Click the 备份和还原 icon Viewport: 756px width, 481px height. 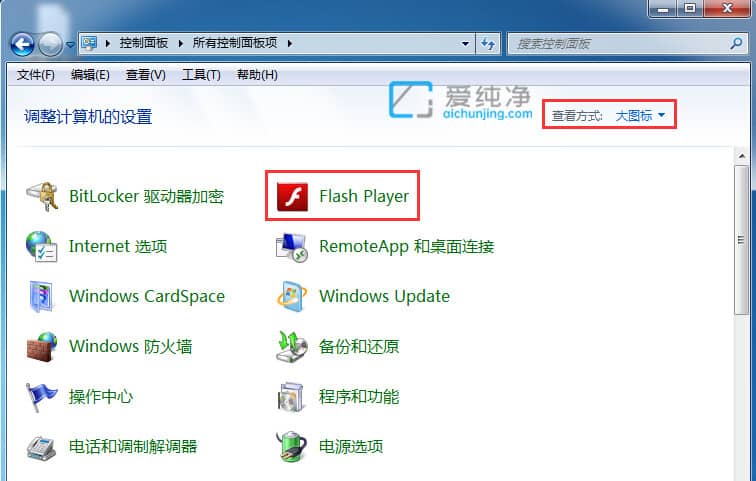click(292, 347)
